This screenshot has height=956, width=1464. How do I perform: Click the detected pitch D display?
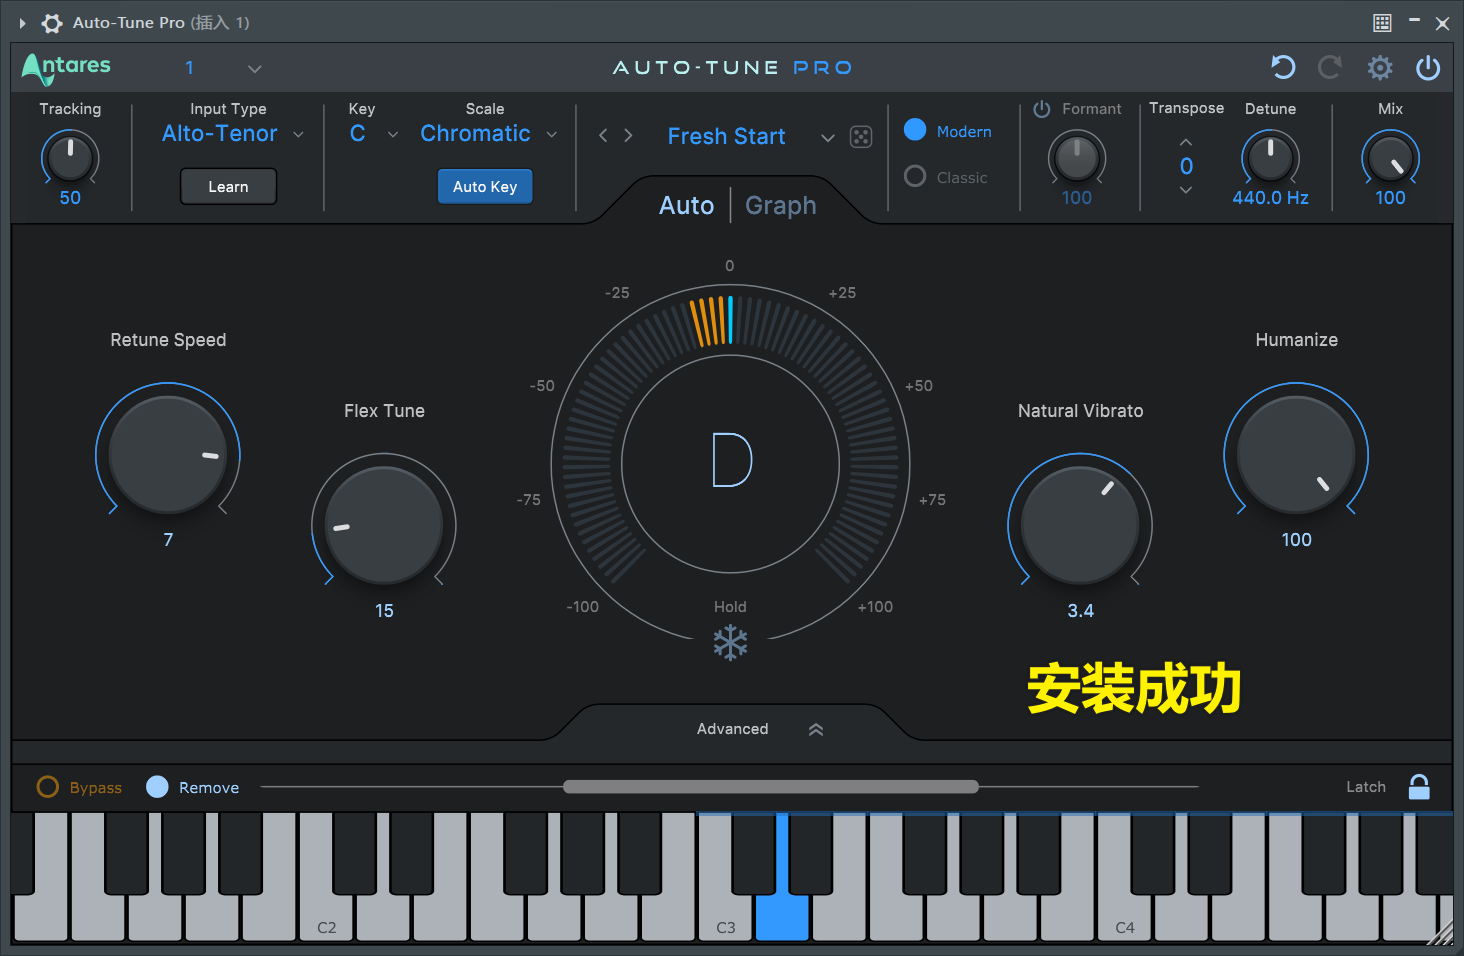coord(731,461)
